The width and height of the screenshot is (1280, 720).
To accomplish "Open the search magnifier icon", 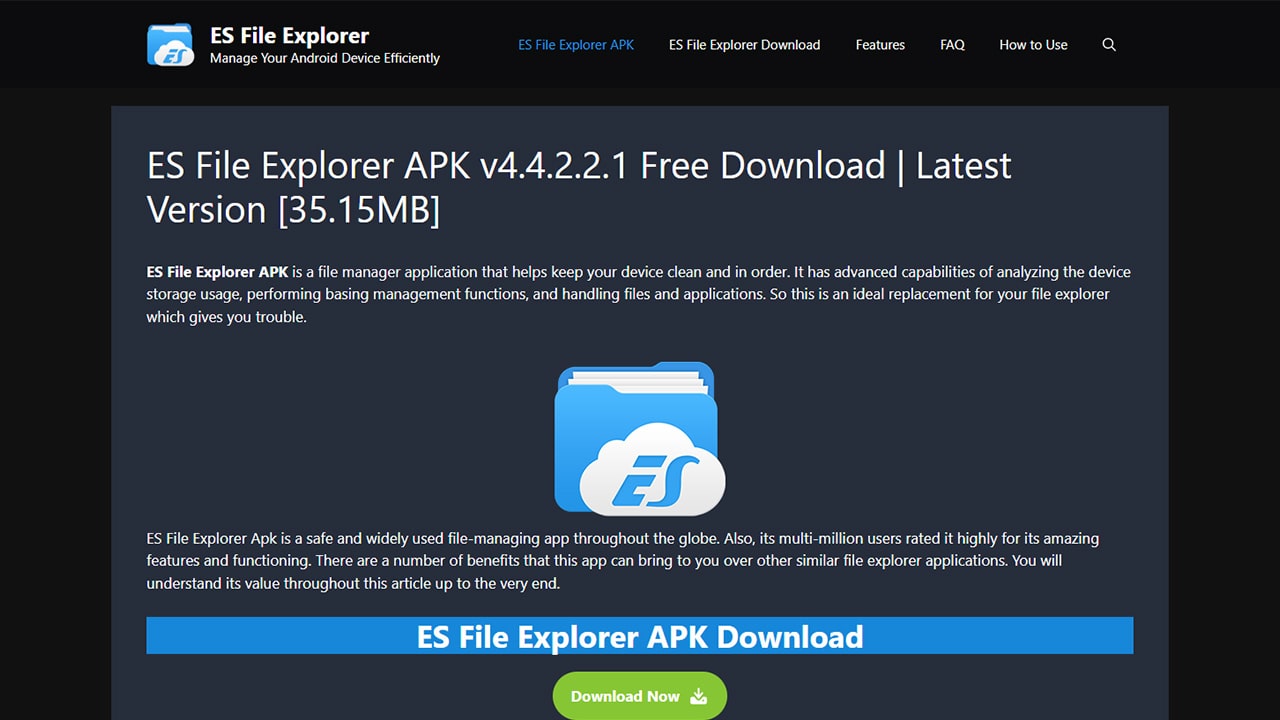I will point(1109,45).
